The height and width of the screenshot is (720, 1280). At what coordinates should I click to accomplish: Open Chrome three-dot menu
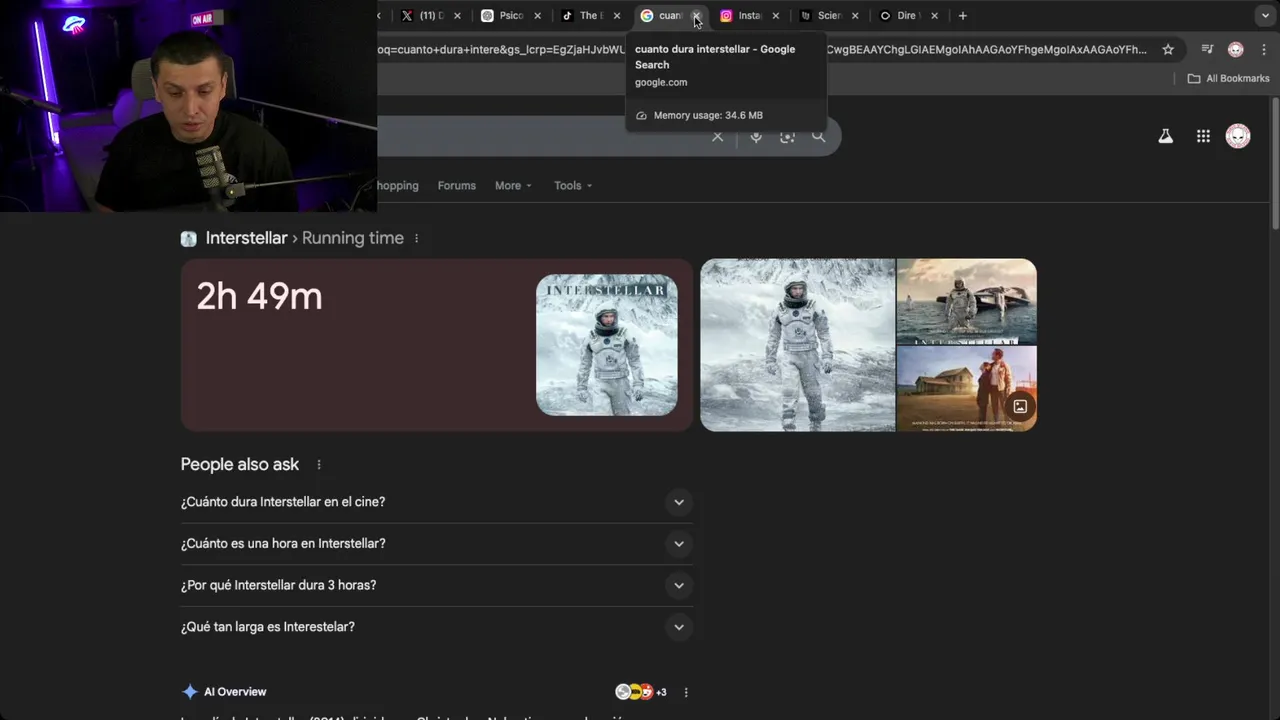click(1263, 49)
